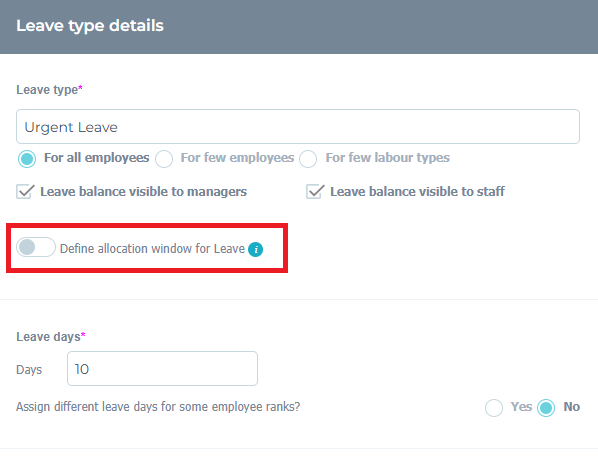The image size is (598, 465).
Task: Choose the For few employees radio button
Action: (x=164, y=159)
